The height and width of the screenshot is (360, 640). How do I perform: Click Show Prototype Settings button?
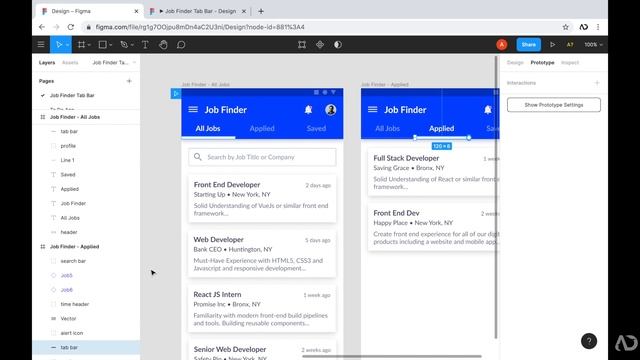coord(553,105)
